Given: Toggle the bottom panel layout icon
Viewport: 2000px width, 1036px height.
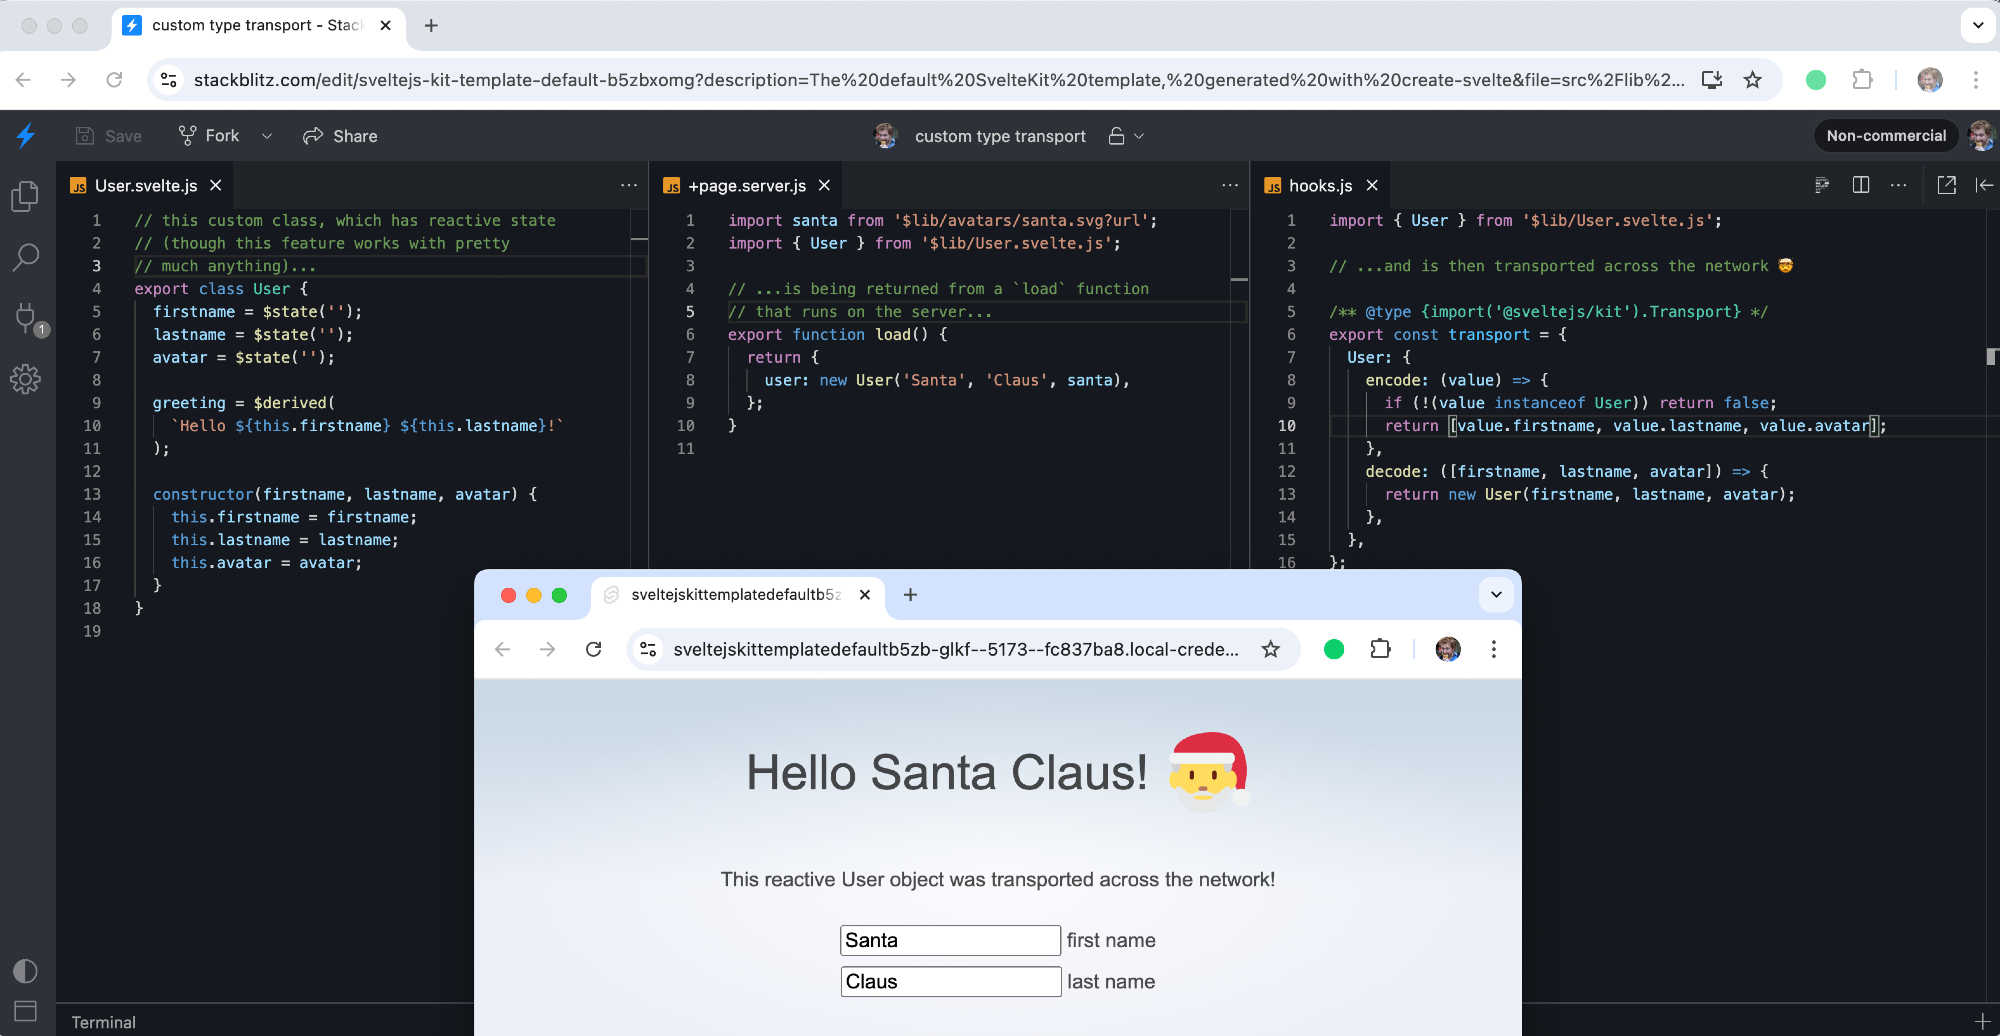Looking at the screenshot, I should pos(25,1010).
